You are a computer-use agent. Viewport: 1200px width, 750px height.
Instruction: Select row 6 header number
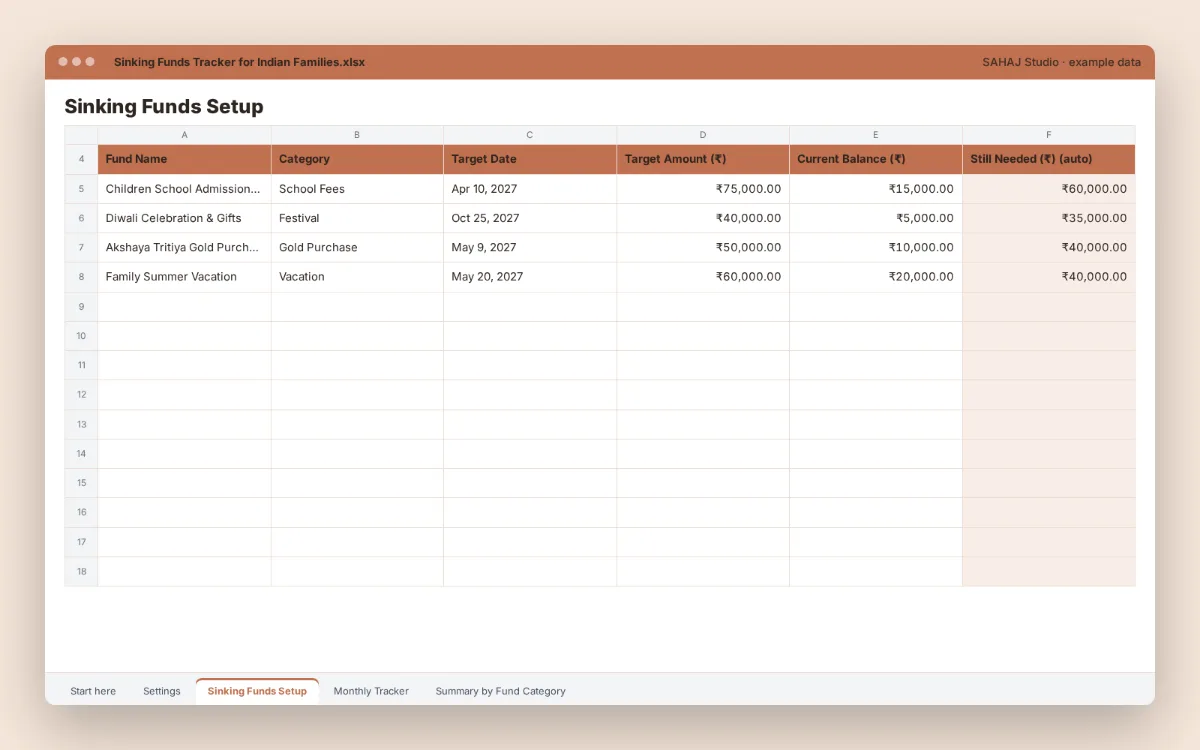point(81,218)
